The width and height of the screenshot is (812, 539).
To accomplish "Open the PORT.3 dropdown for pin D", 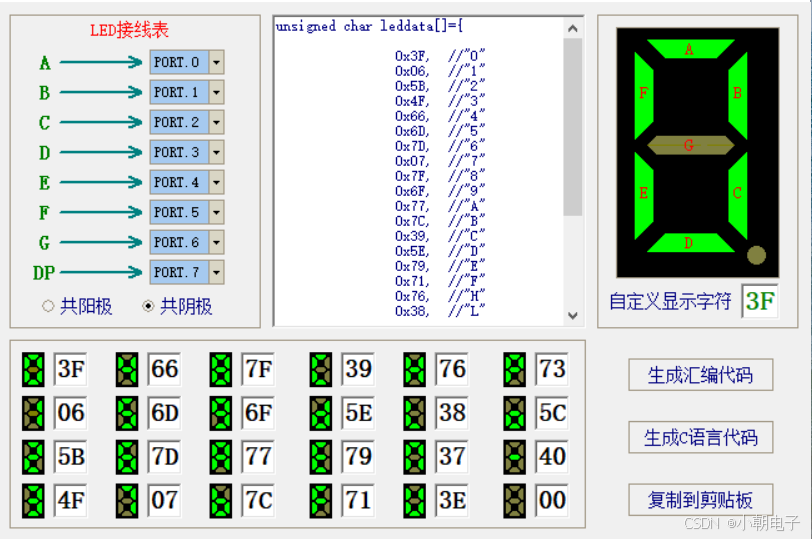I will tap(216, 152).
